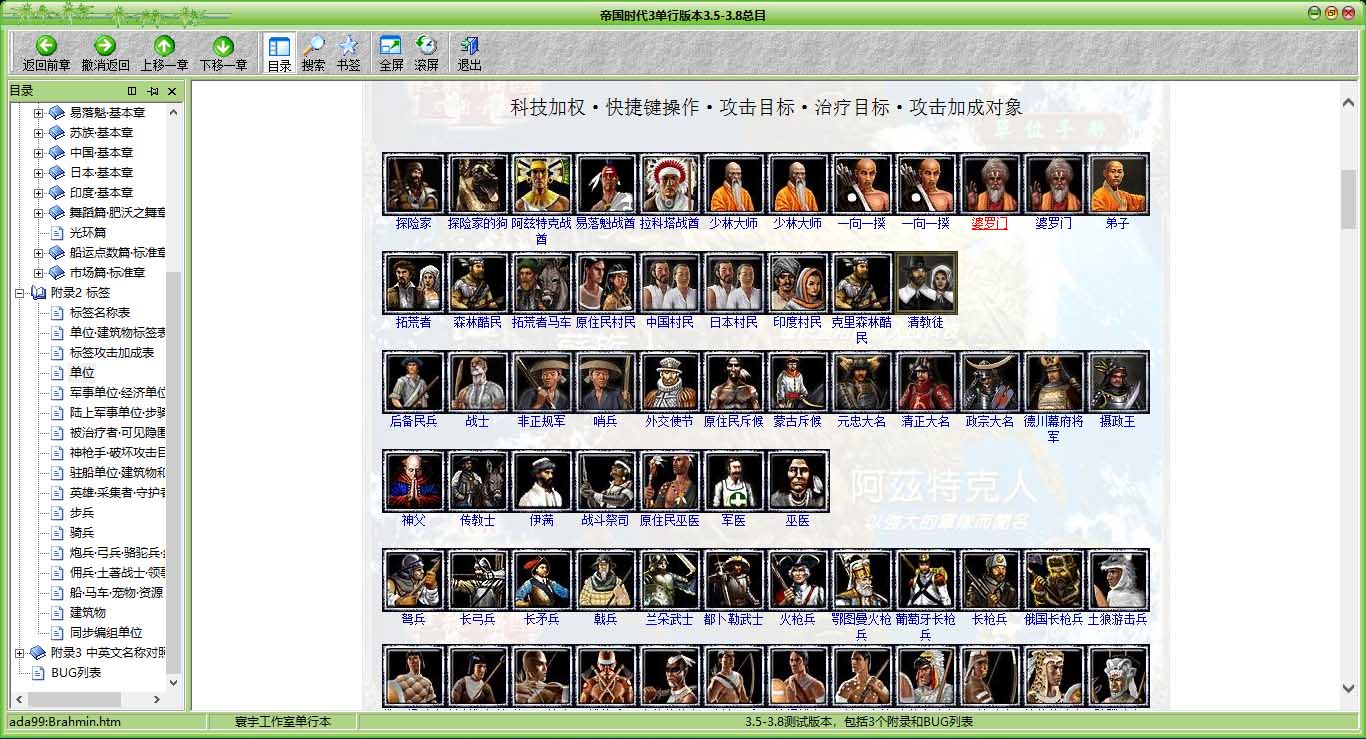Select 标签名称表 in the contents tree
Viewport: 1366px width, 739px height.
pos(100,312)
